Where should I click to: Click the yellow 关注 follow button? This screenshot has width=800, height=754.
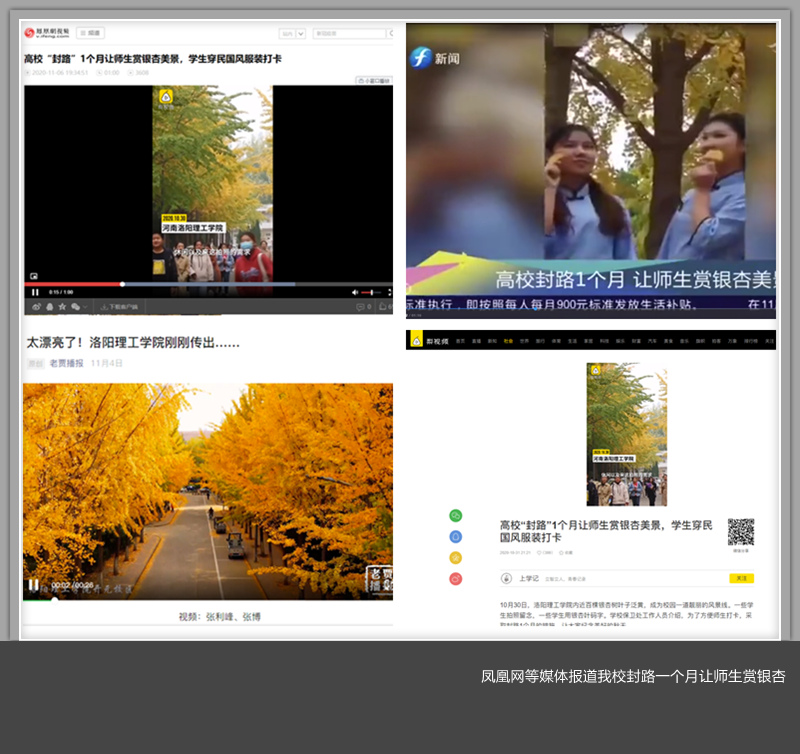[741, 578]
